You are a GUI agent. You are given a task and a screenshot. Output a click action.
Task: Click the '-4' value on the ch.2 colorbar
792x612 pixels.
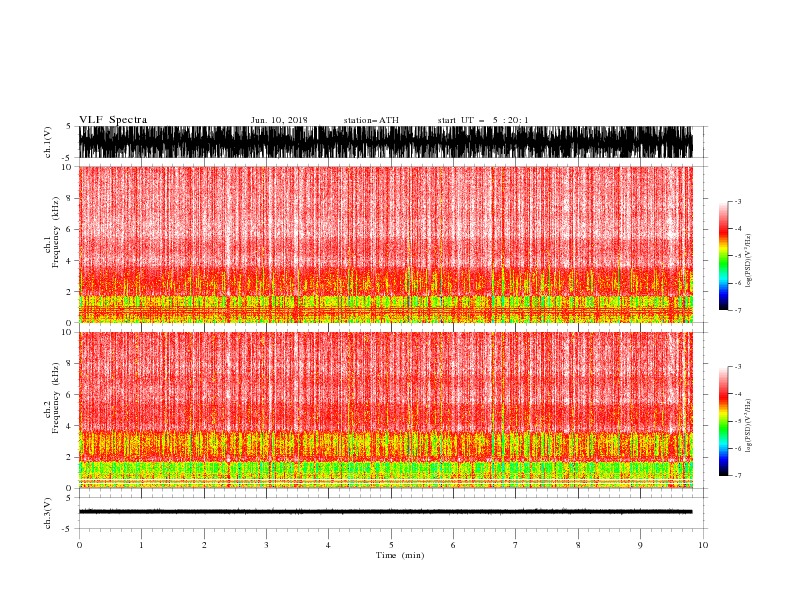(737, 394)
